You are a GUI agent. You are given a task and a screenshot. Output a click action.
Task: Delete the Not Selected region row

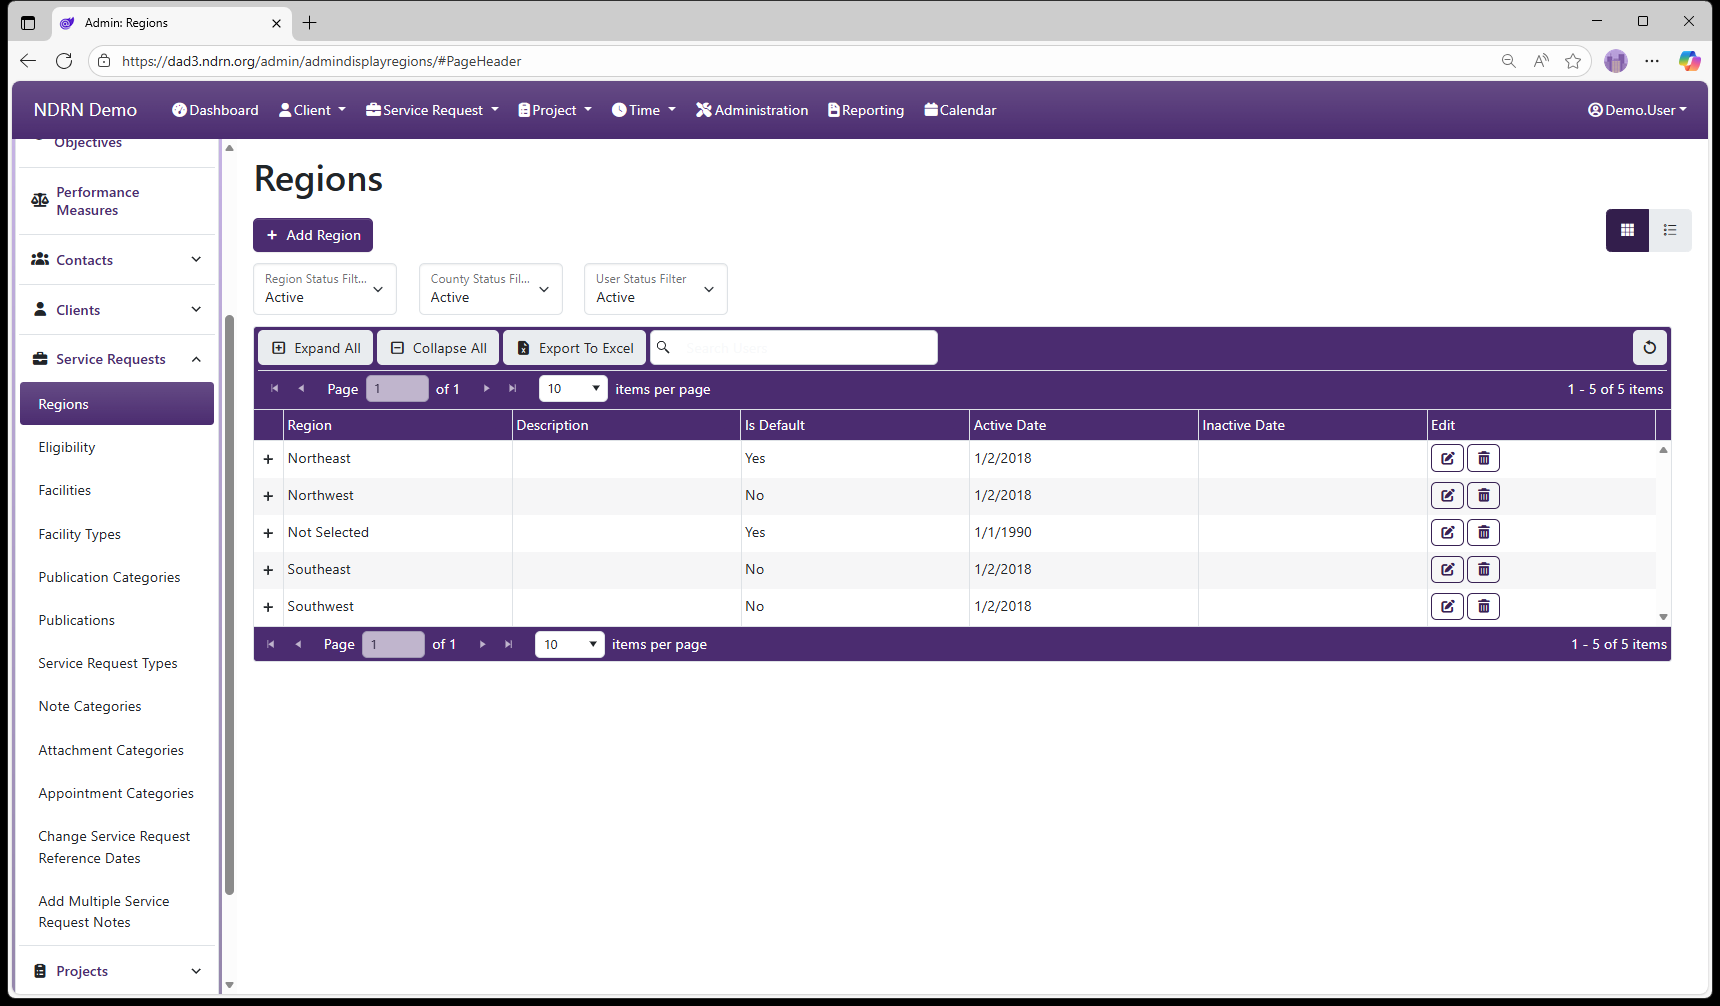(x=1483, y=532)
